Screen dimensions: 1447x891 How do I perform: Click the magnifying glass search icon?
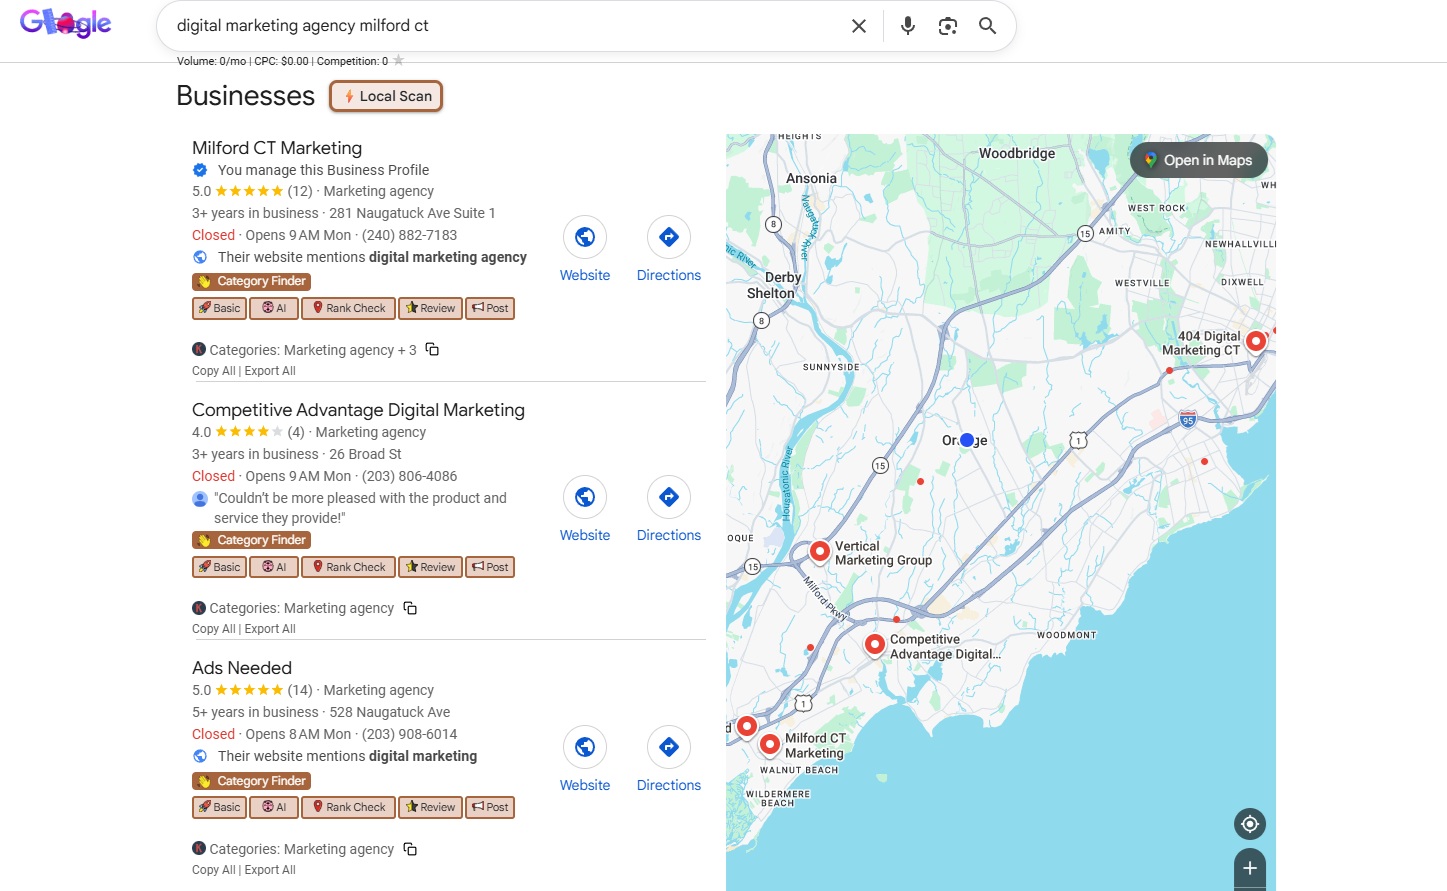point(987,26)
